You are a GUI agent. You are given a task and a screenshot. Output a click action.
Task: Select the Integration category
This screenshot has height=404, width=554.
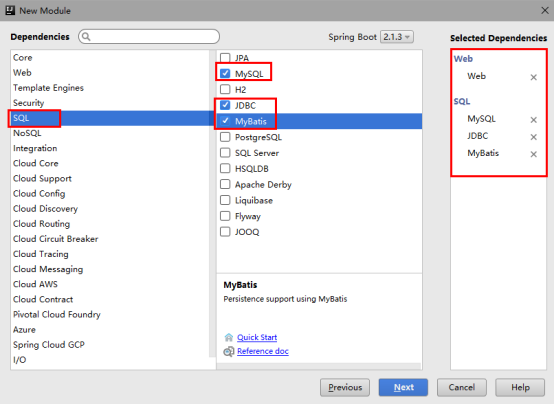(x=110, y=148)
